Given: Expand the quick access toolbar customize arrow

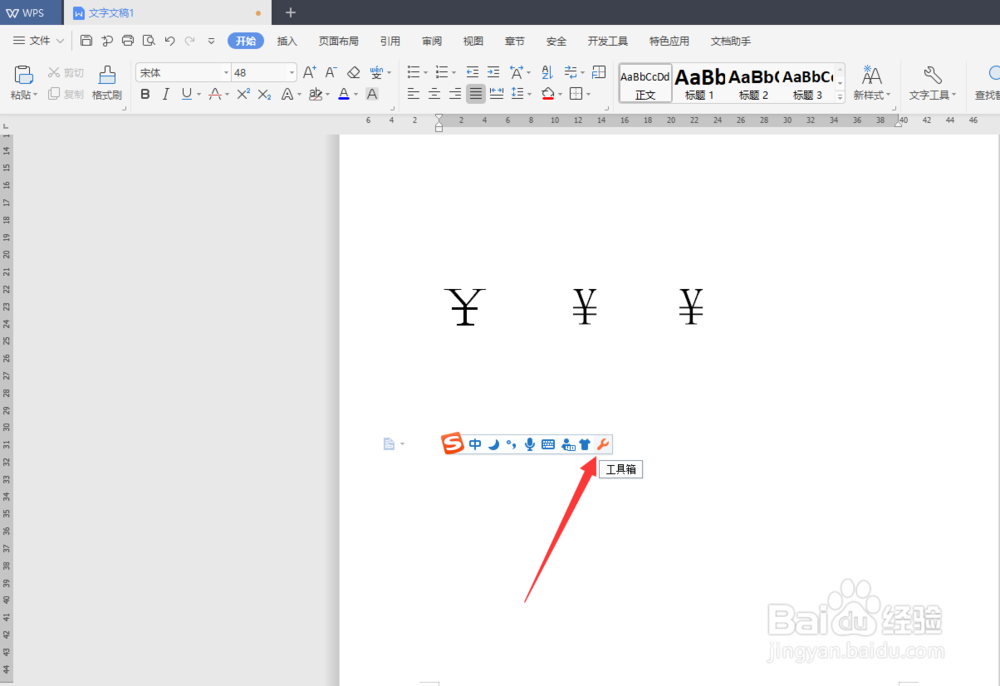Looking at the screenshot, I should (211, 41).
